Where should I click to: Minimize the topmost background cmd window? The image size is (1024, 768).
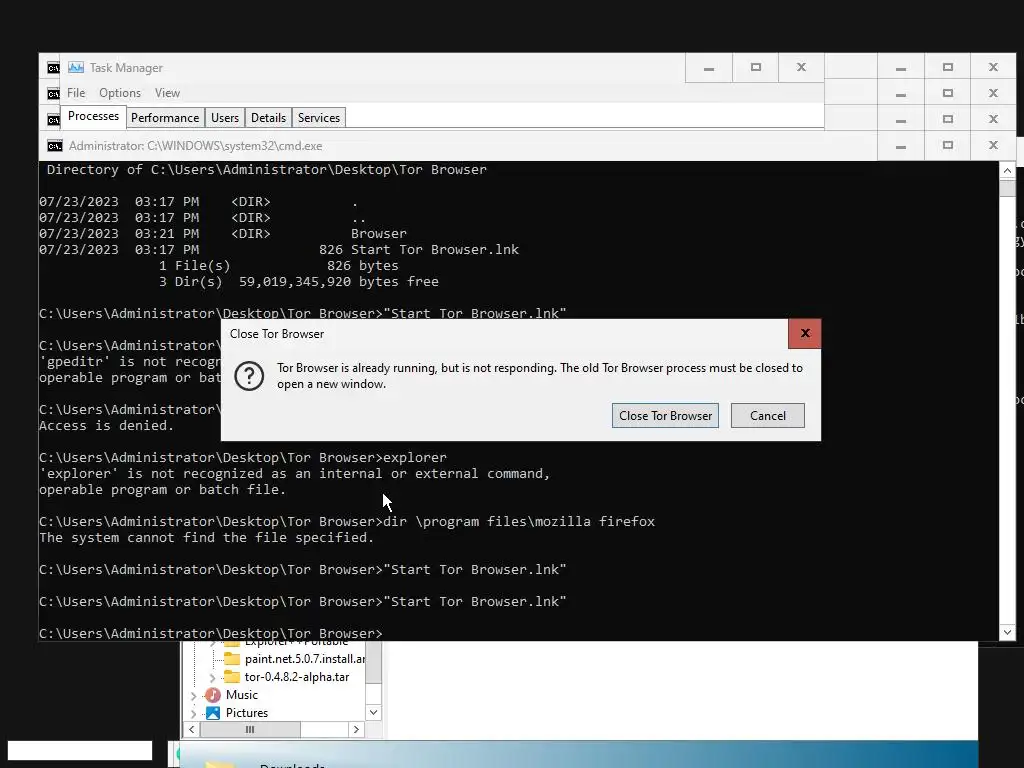[x=901, y=67]
